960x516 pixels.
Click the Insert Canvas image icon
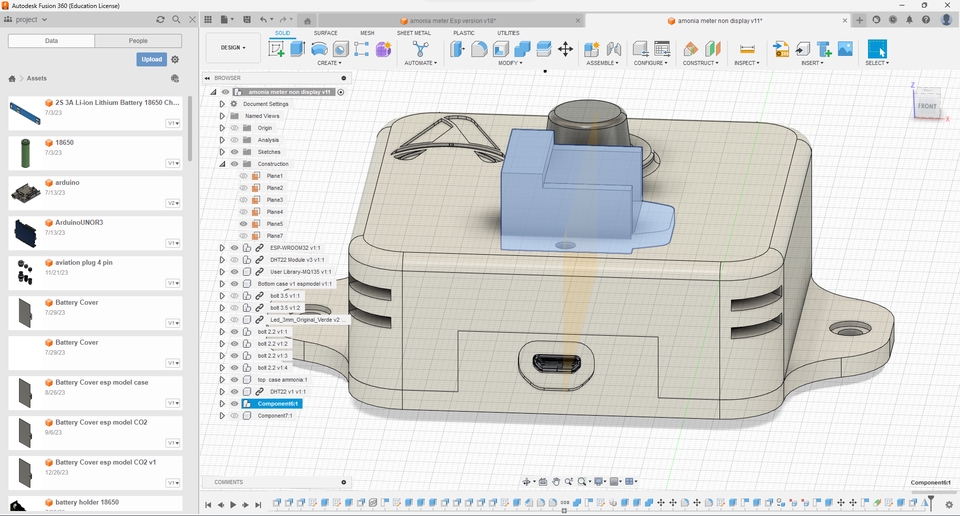pos(845,49)
